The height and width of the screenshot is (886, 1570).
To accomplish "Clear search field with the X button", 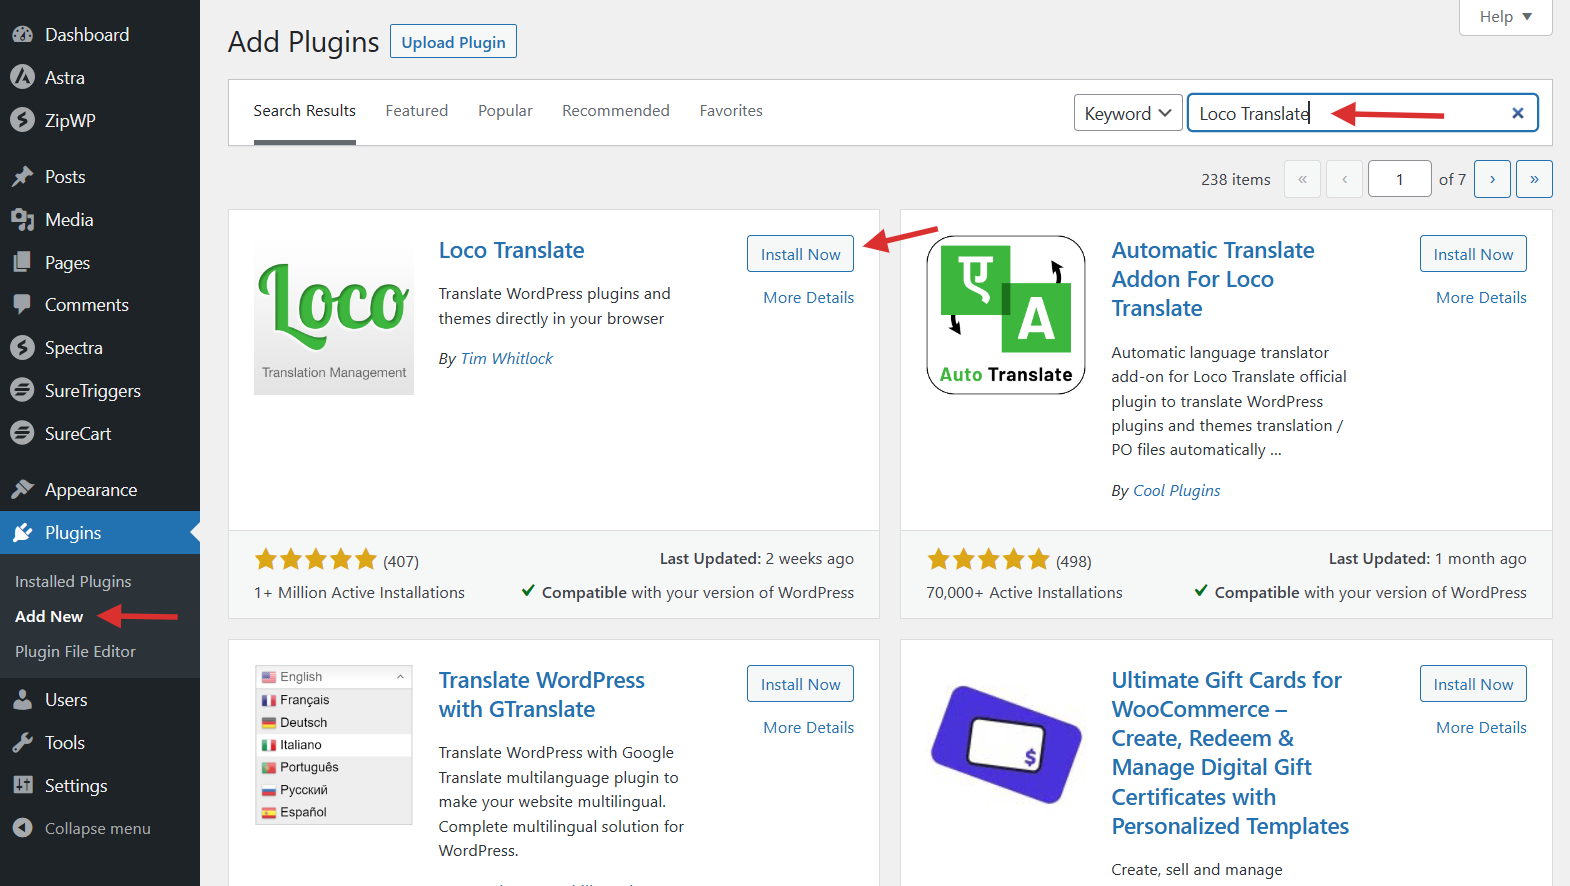I will (1517, 113).
